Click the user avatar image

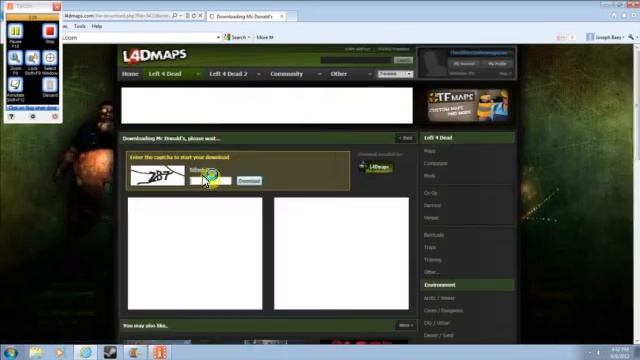tap(434, 63)
